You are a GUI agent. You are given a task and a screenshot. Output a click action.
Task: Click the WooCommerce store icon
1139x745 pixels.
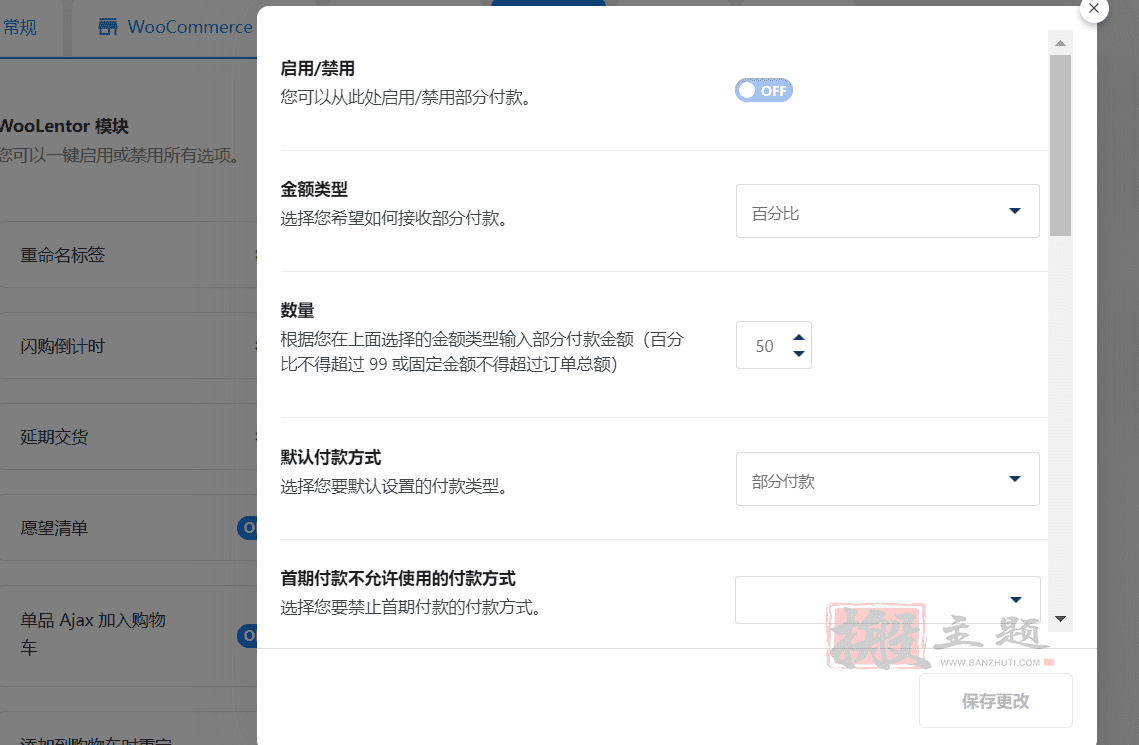click(x=108, y=27)
